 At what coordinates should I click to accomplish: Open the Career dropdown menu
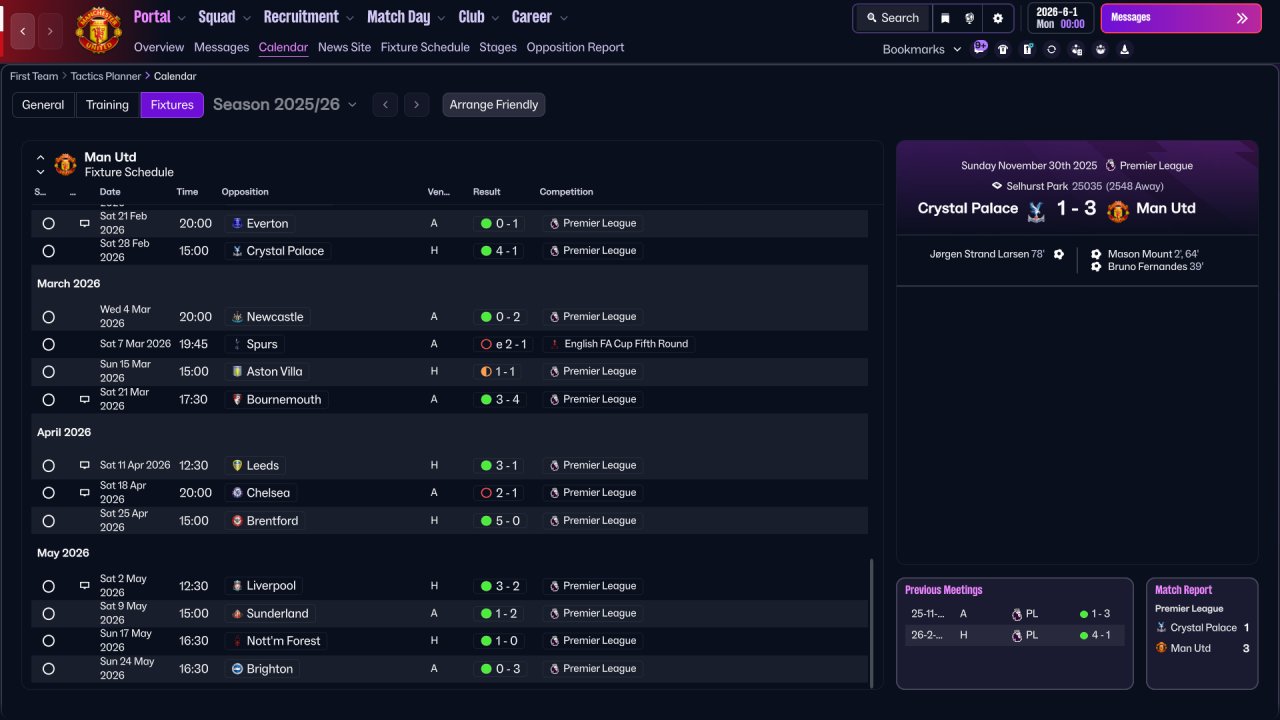pos(540,17)
